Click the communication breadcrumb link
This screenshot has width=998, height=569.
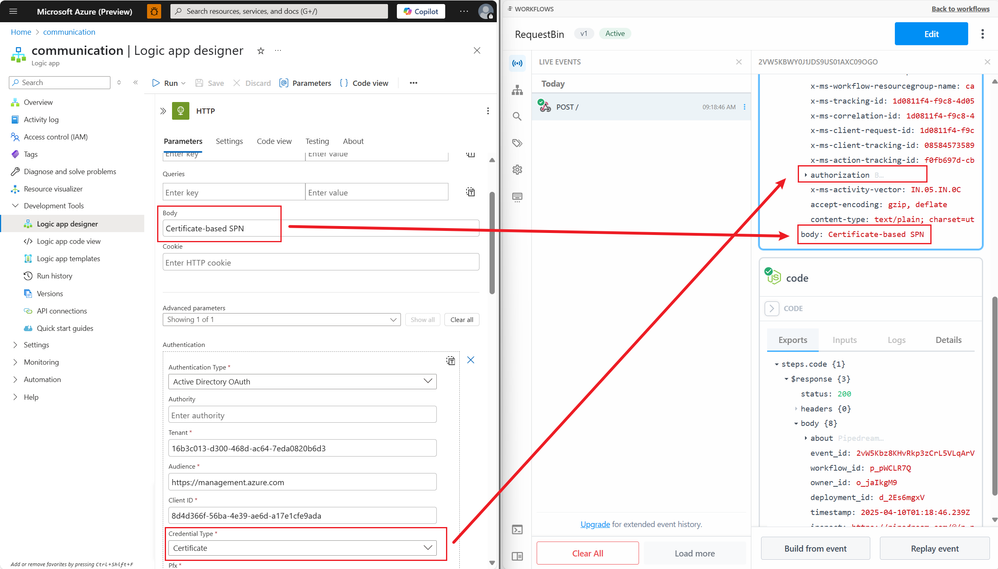point(69,32)
